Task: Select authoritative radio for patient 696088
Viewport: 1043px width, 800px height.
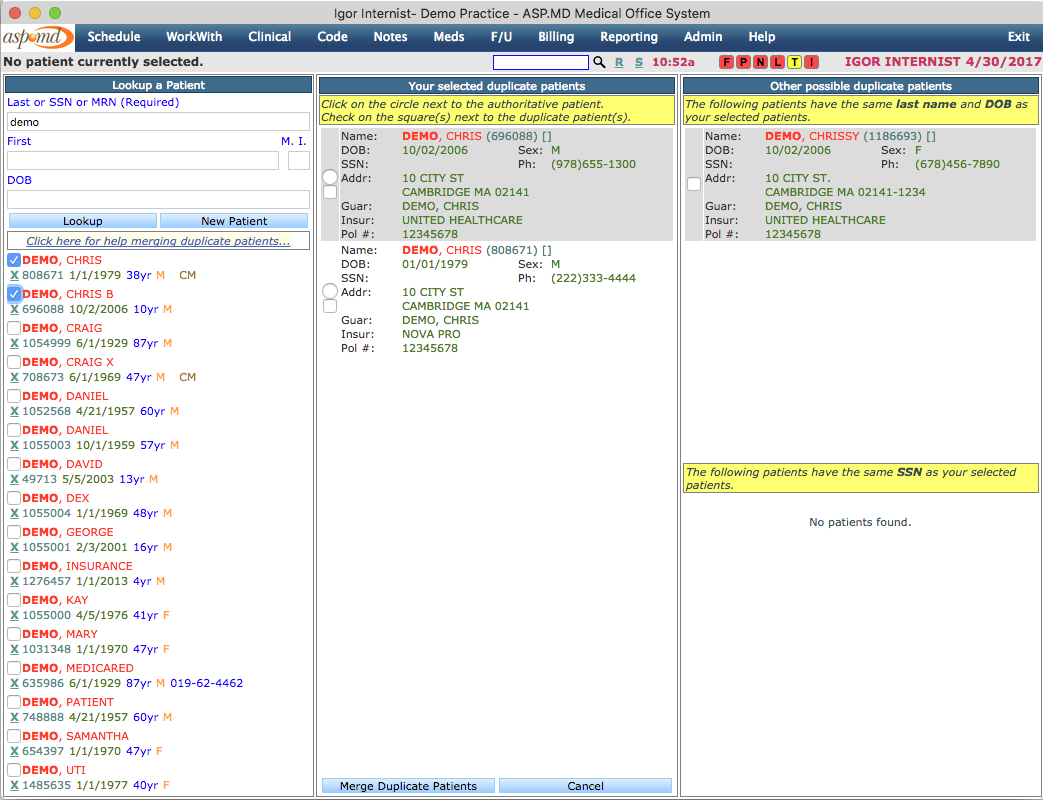Action: pyautogui.click(x=330, y=177)
